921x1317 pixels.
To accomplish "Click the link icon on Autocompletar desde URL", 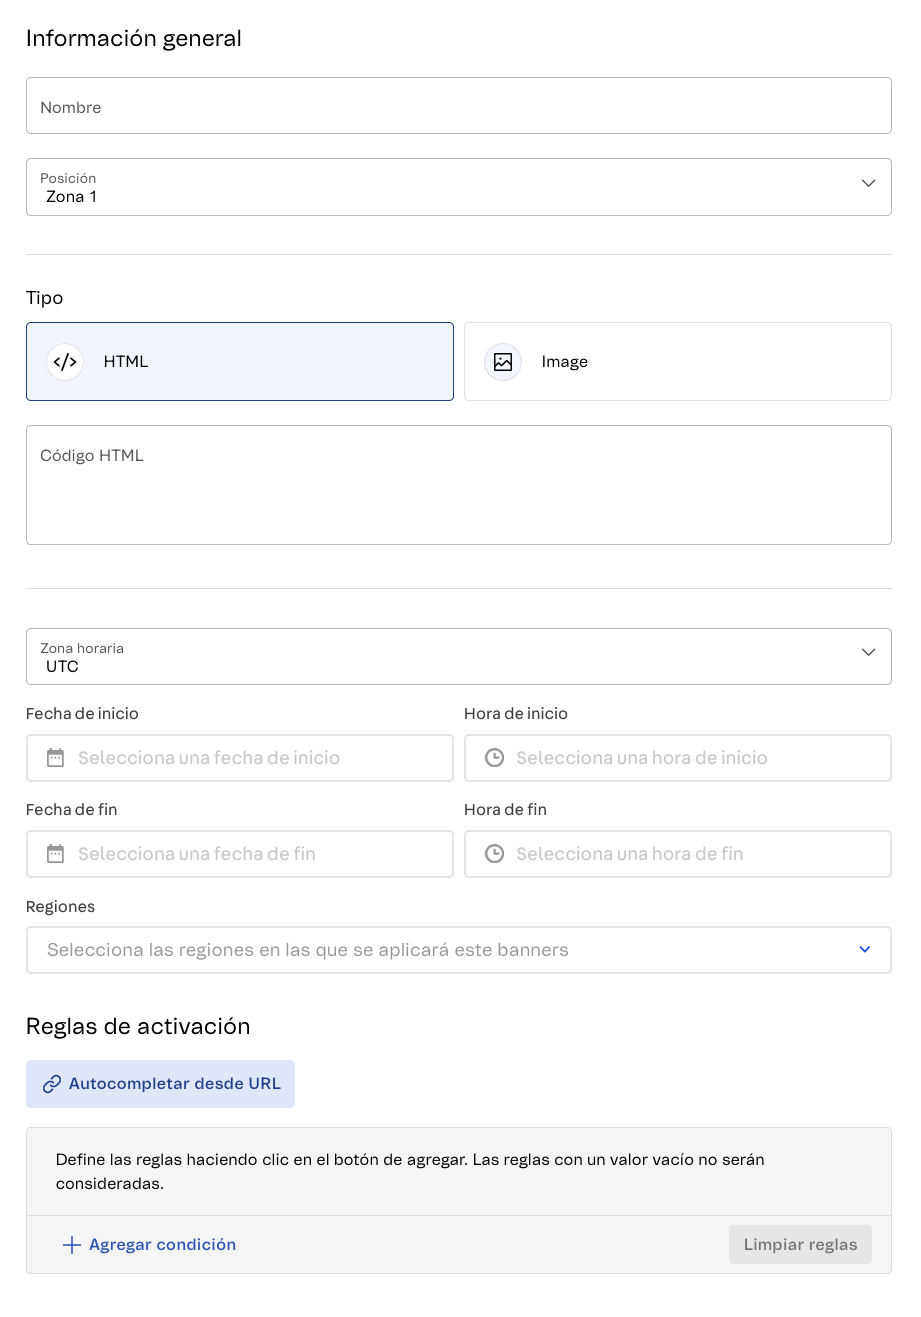I will 52,1083.
